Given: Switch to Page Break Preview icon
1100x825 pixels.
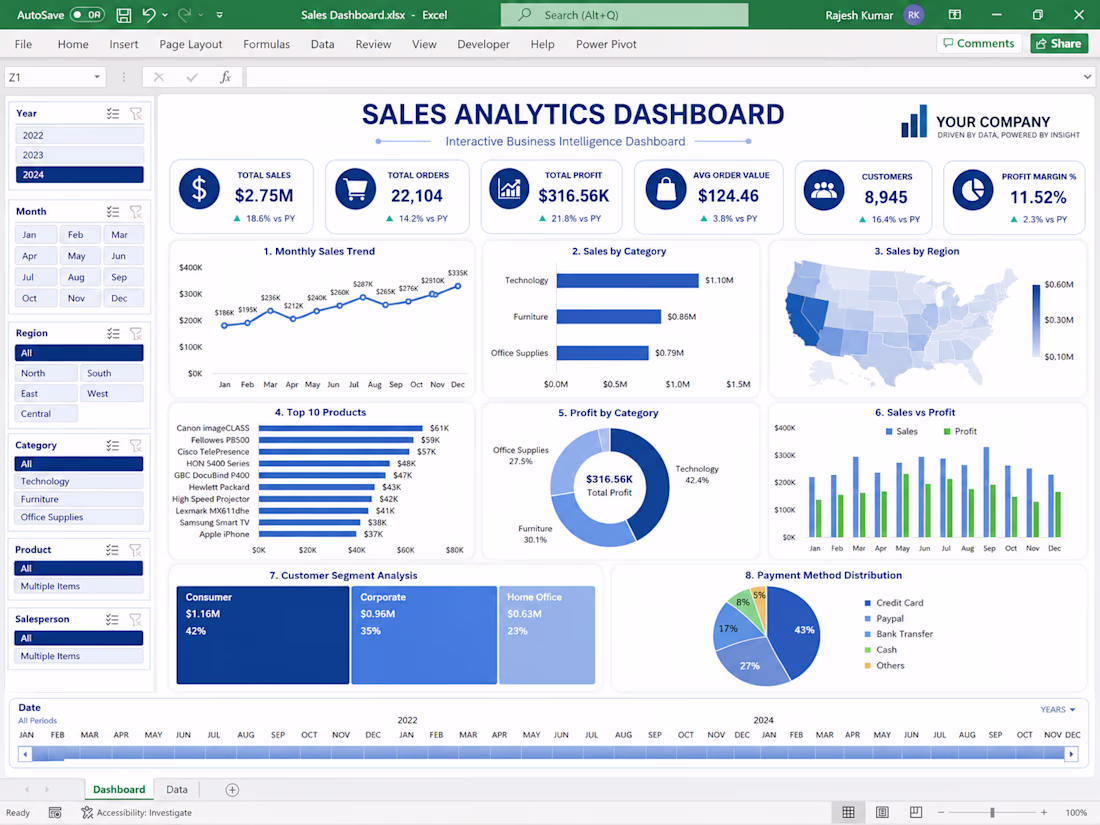Looking at the screenshot, I should click(915, 812).
